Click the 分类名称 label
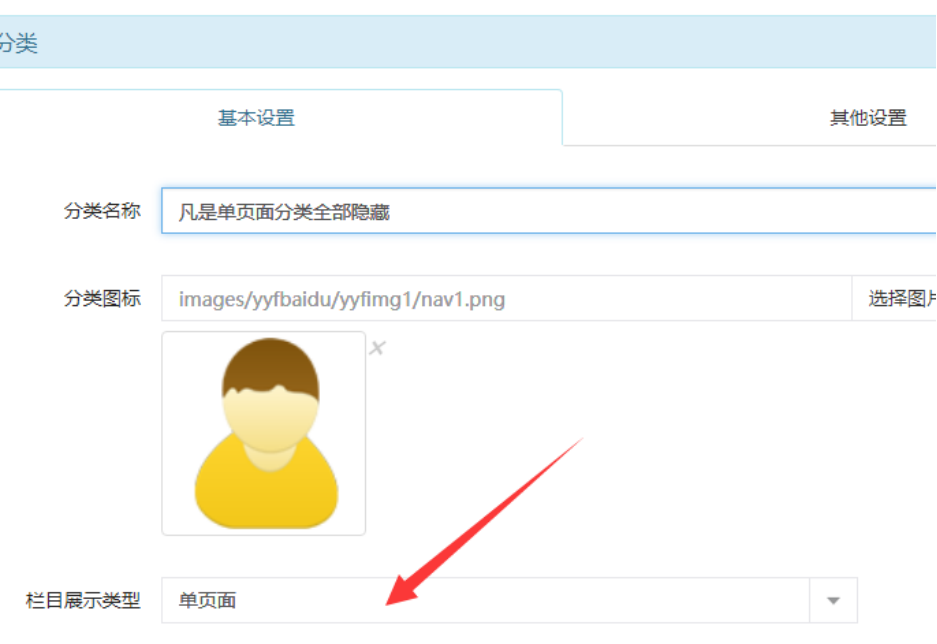937x644 pixels. point(102,211)
